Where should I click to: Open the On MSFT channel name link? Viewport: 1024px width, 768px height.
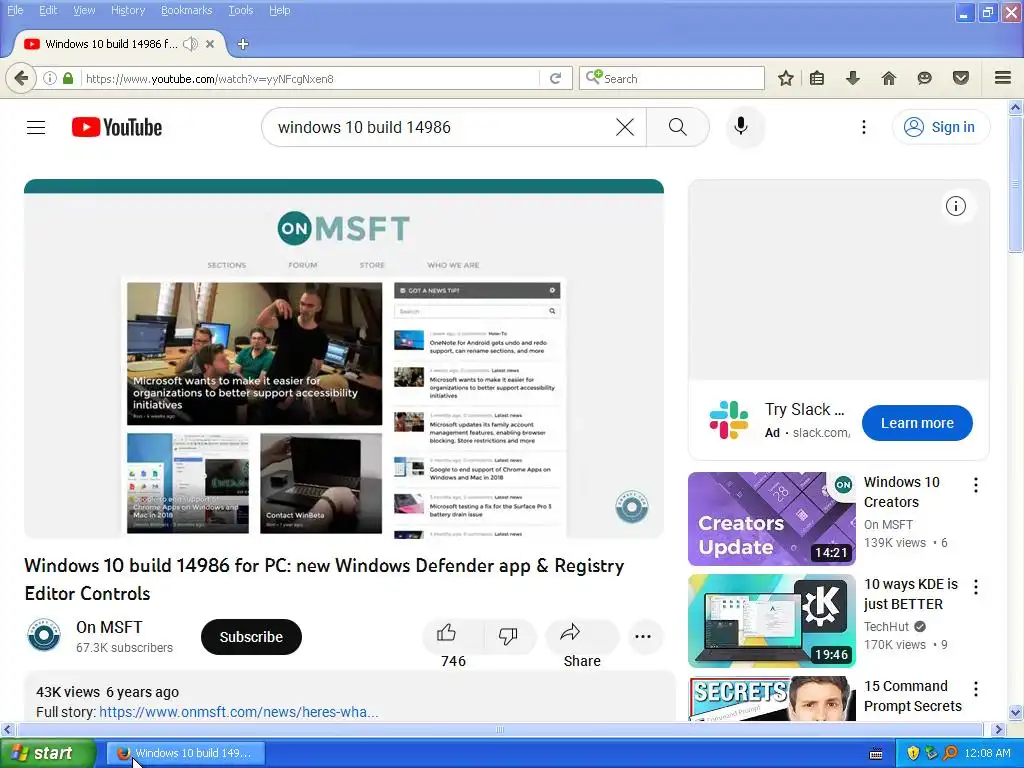[109, 627]
